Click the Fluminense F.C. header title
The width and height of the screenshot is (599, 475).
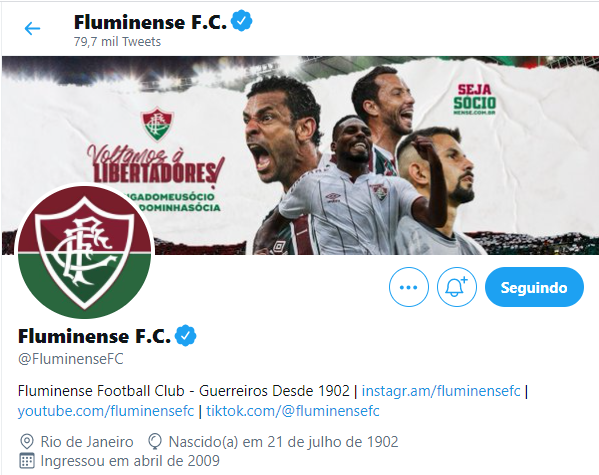point(151,22)
